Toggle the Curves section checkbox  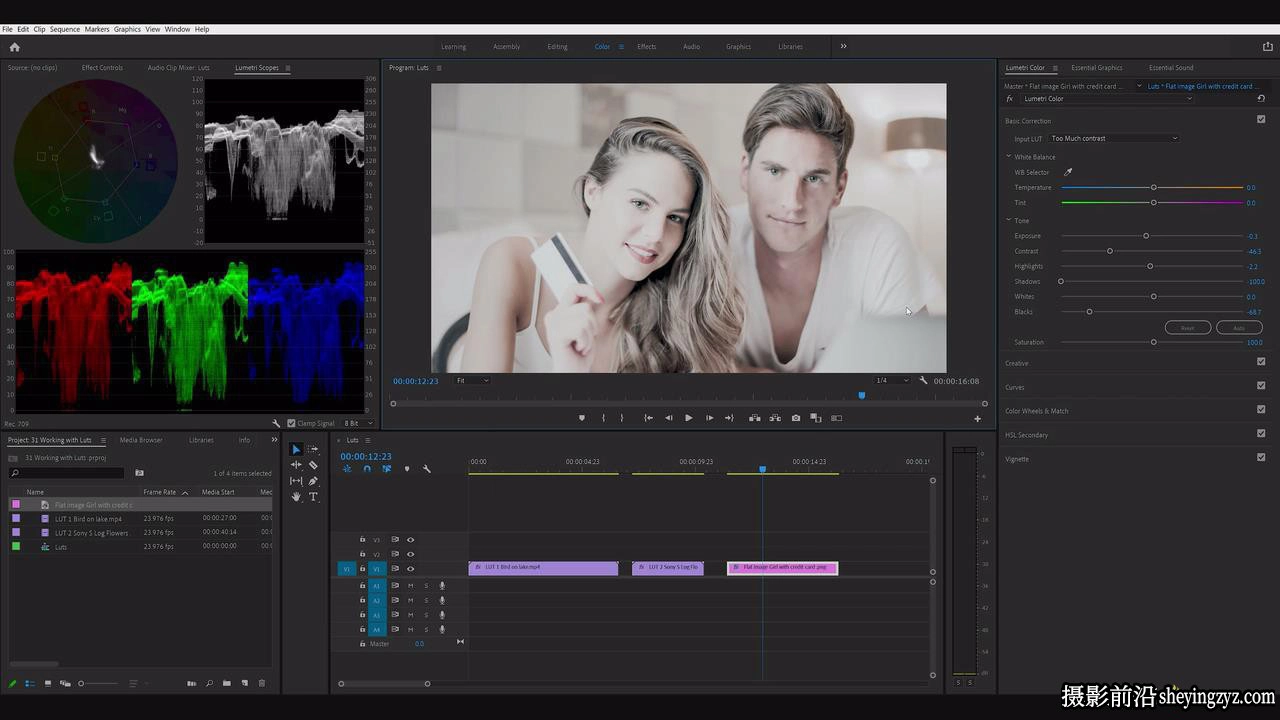coord(1261,385)
